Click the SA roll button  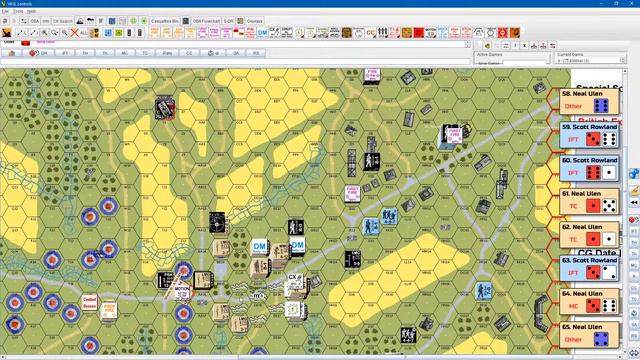(x=236, y=53)
